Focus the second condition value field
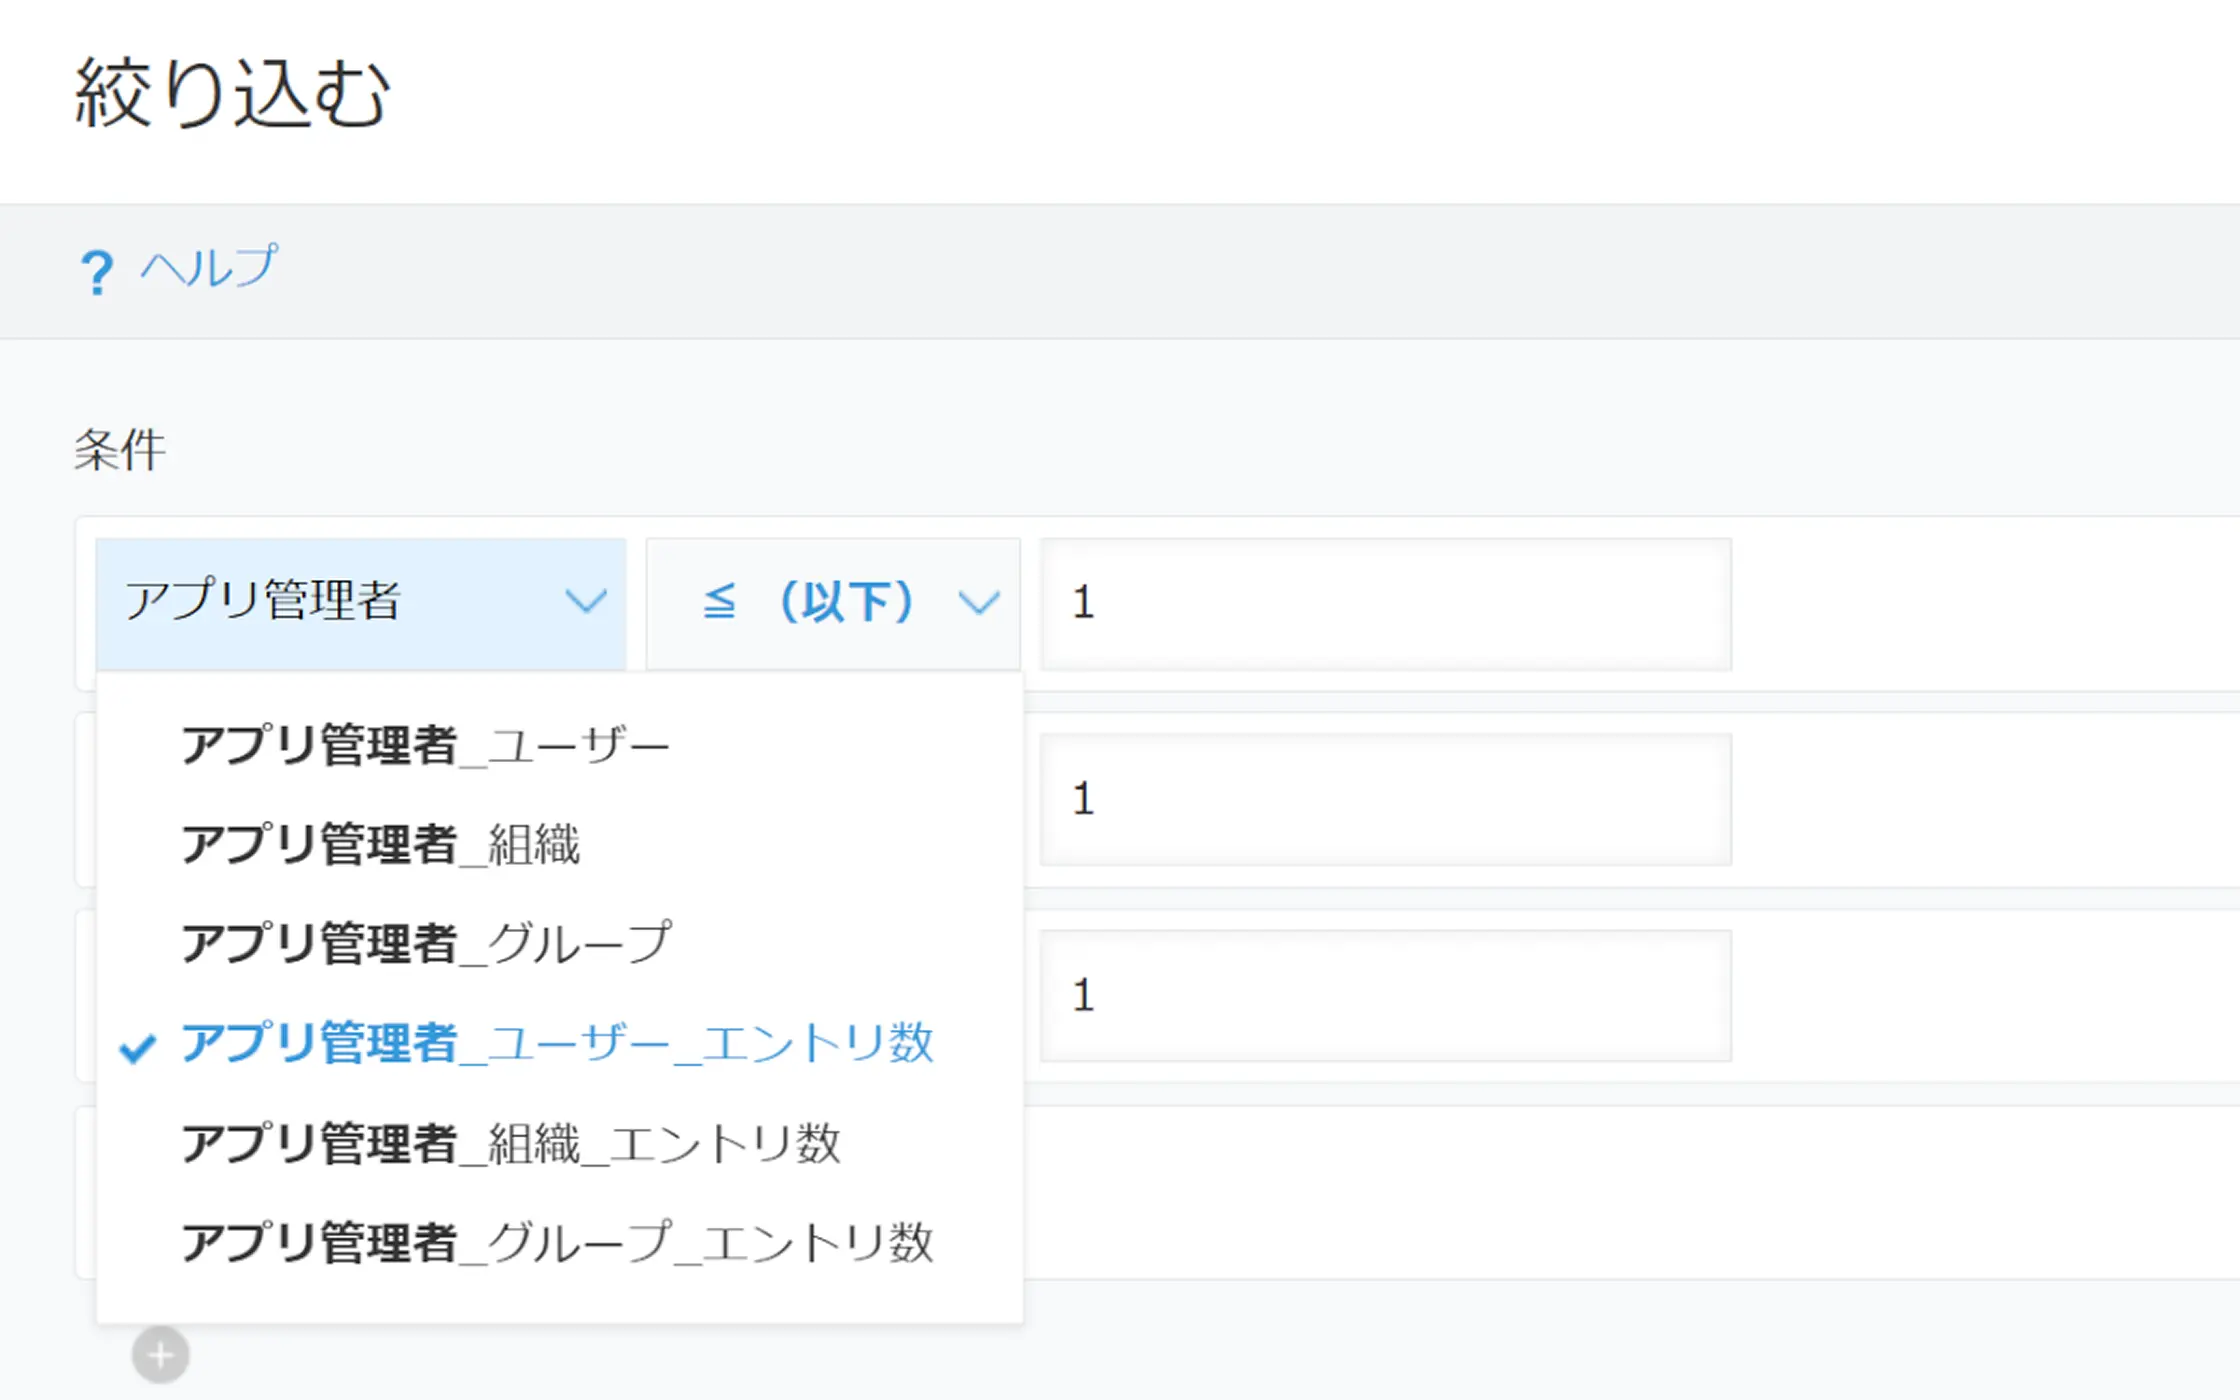The image size is (2240, 1400). (1385, 799)
